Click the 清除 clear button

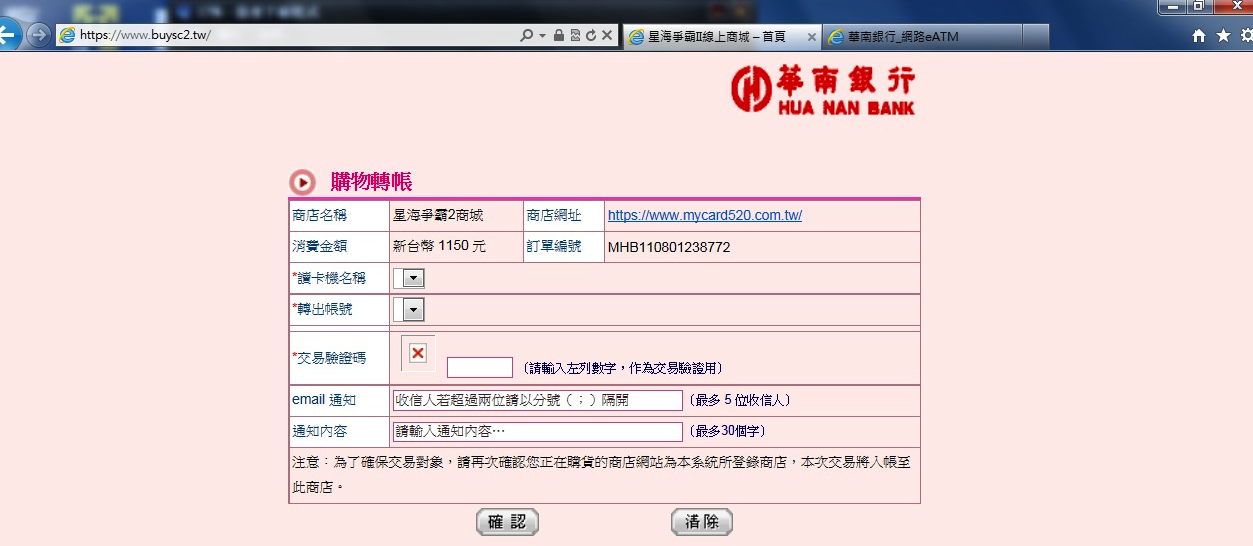click(x=702, y=522)
